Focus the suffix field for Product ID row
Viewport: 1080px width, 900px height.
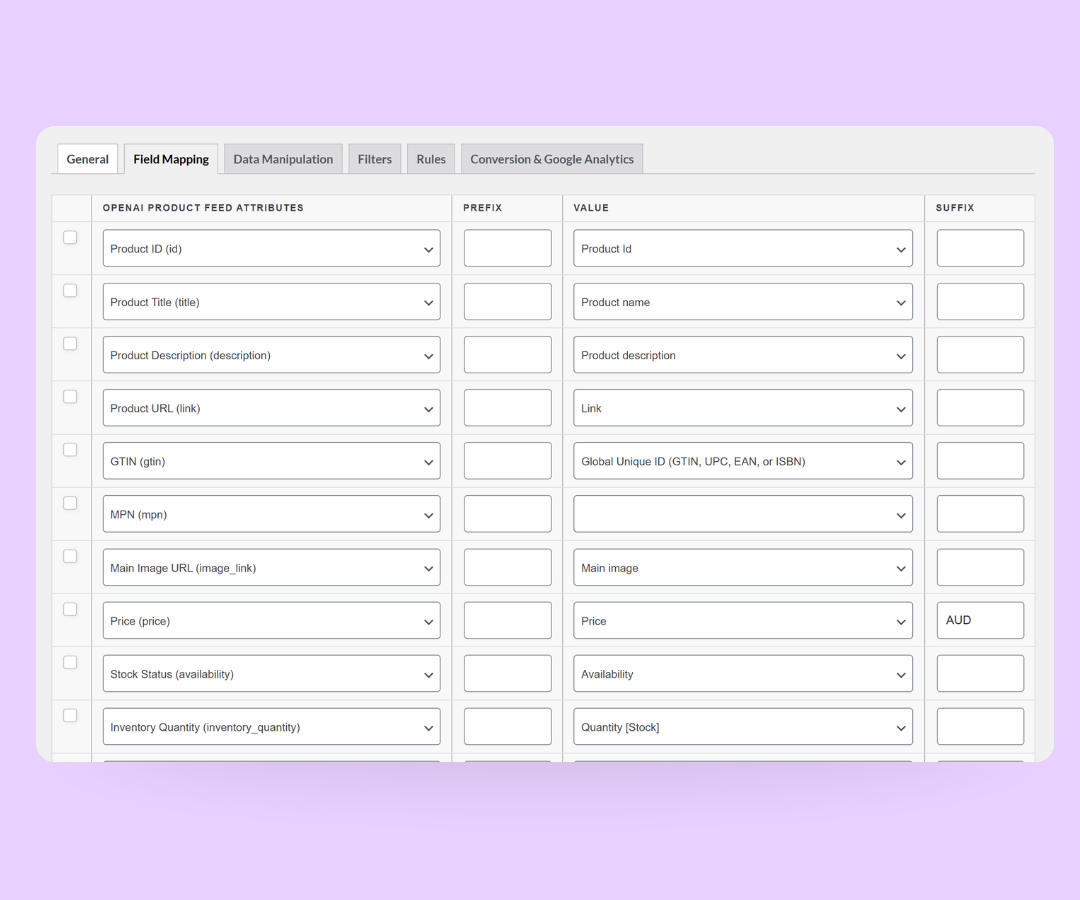click(979, 248)
